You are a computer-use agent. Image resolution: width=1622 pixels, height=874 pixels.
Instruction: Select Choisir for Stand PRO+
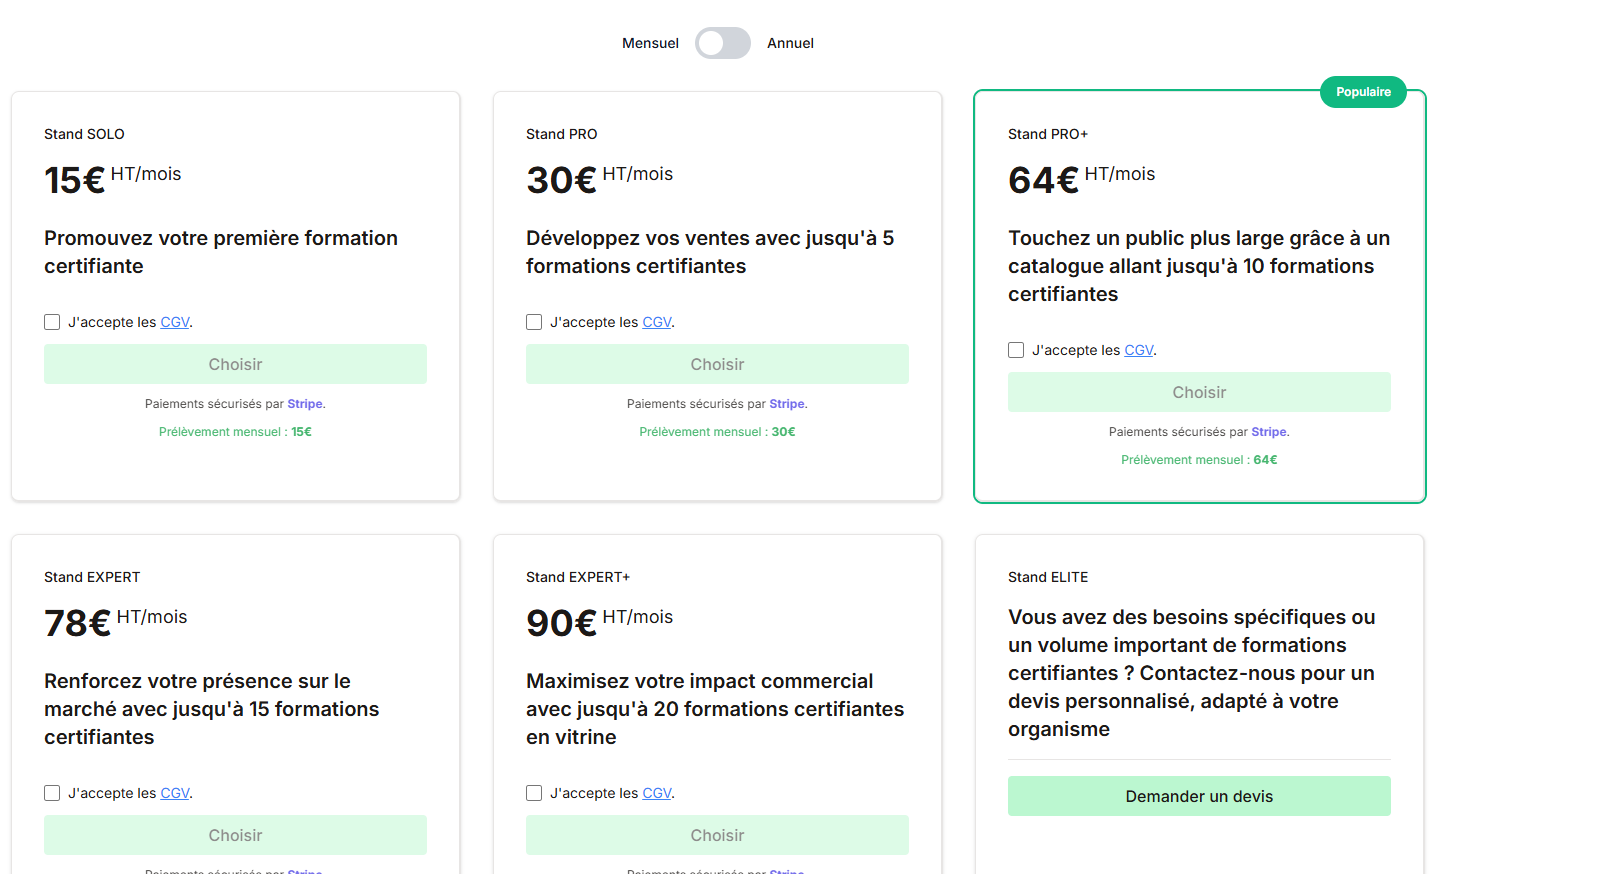tap(1199, 391)
